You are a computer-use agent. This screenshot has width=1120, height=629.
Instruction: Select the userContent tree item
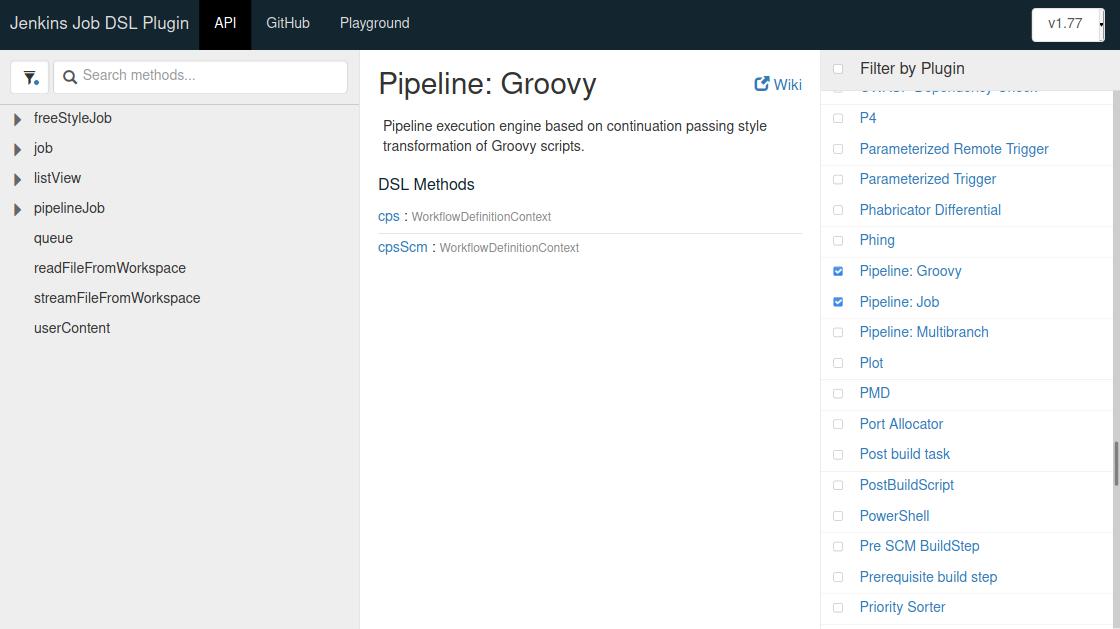coord(72,328)
